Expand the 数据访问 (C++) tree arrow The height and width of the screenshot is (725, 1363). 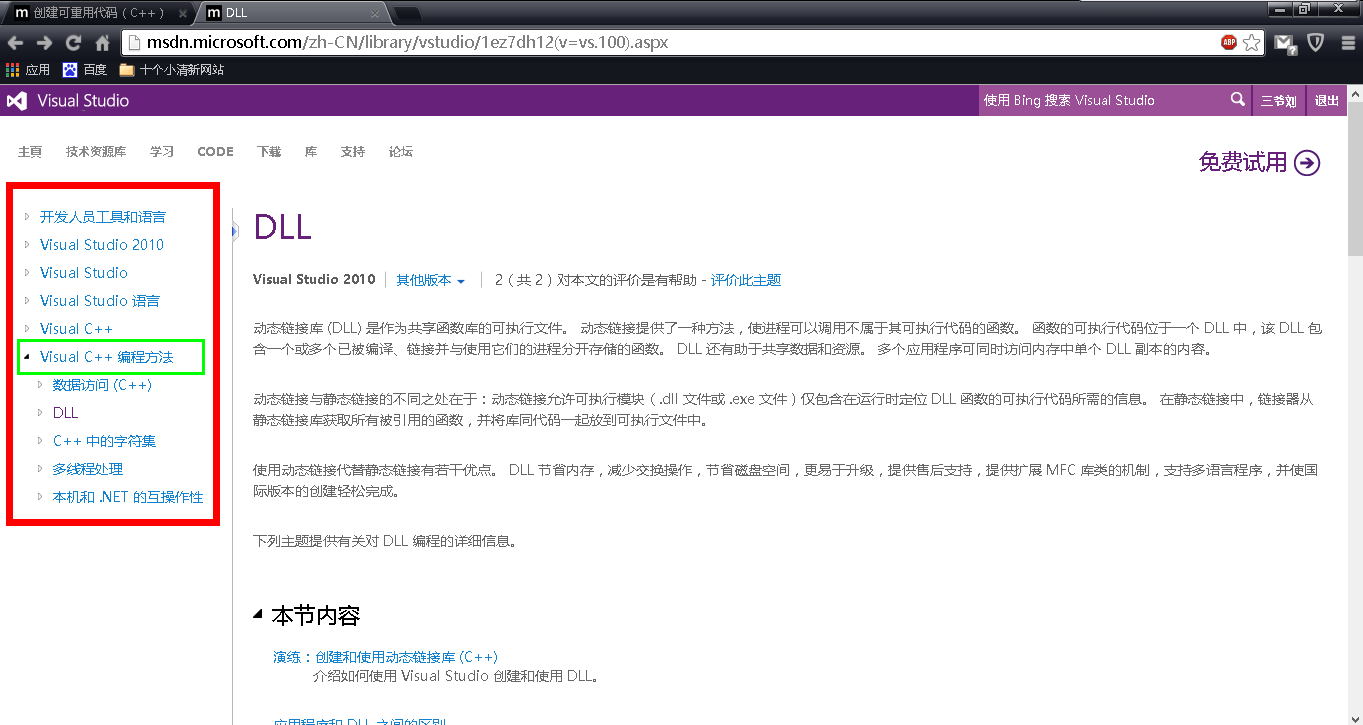[40, 384]
